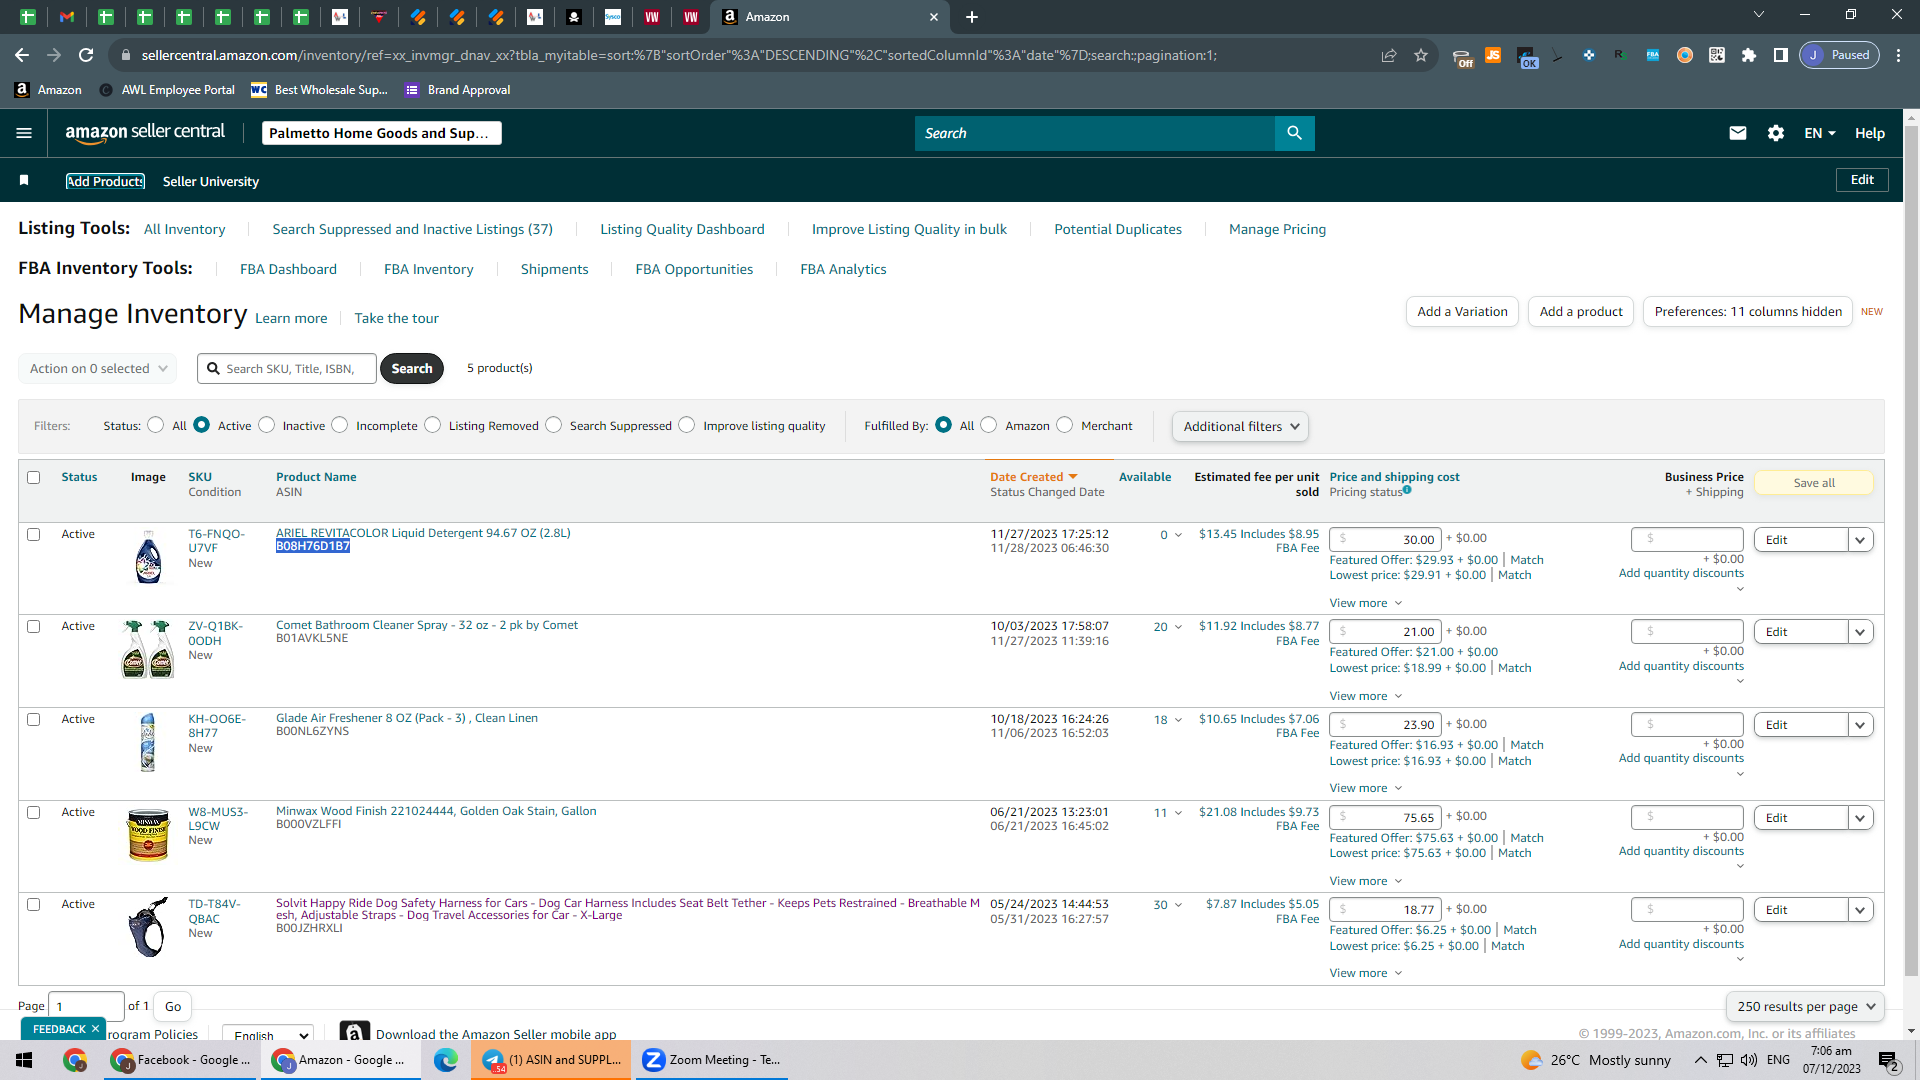Screen dimensions: 1920x1080
Task: Expand View more for the Glade row
Action: [x=1366, y=788]
